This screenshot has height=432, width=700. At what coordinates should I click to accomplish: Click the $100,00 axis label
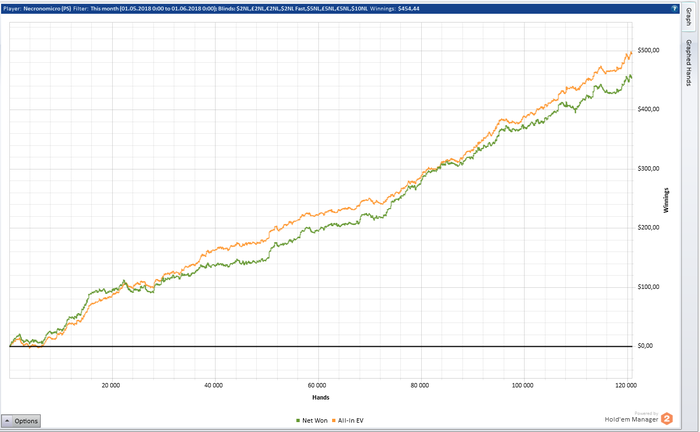pos(648,287)
